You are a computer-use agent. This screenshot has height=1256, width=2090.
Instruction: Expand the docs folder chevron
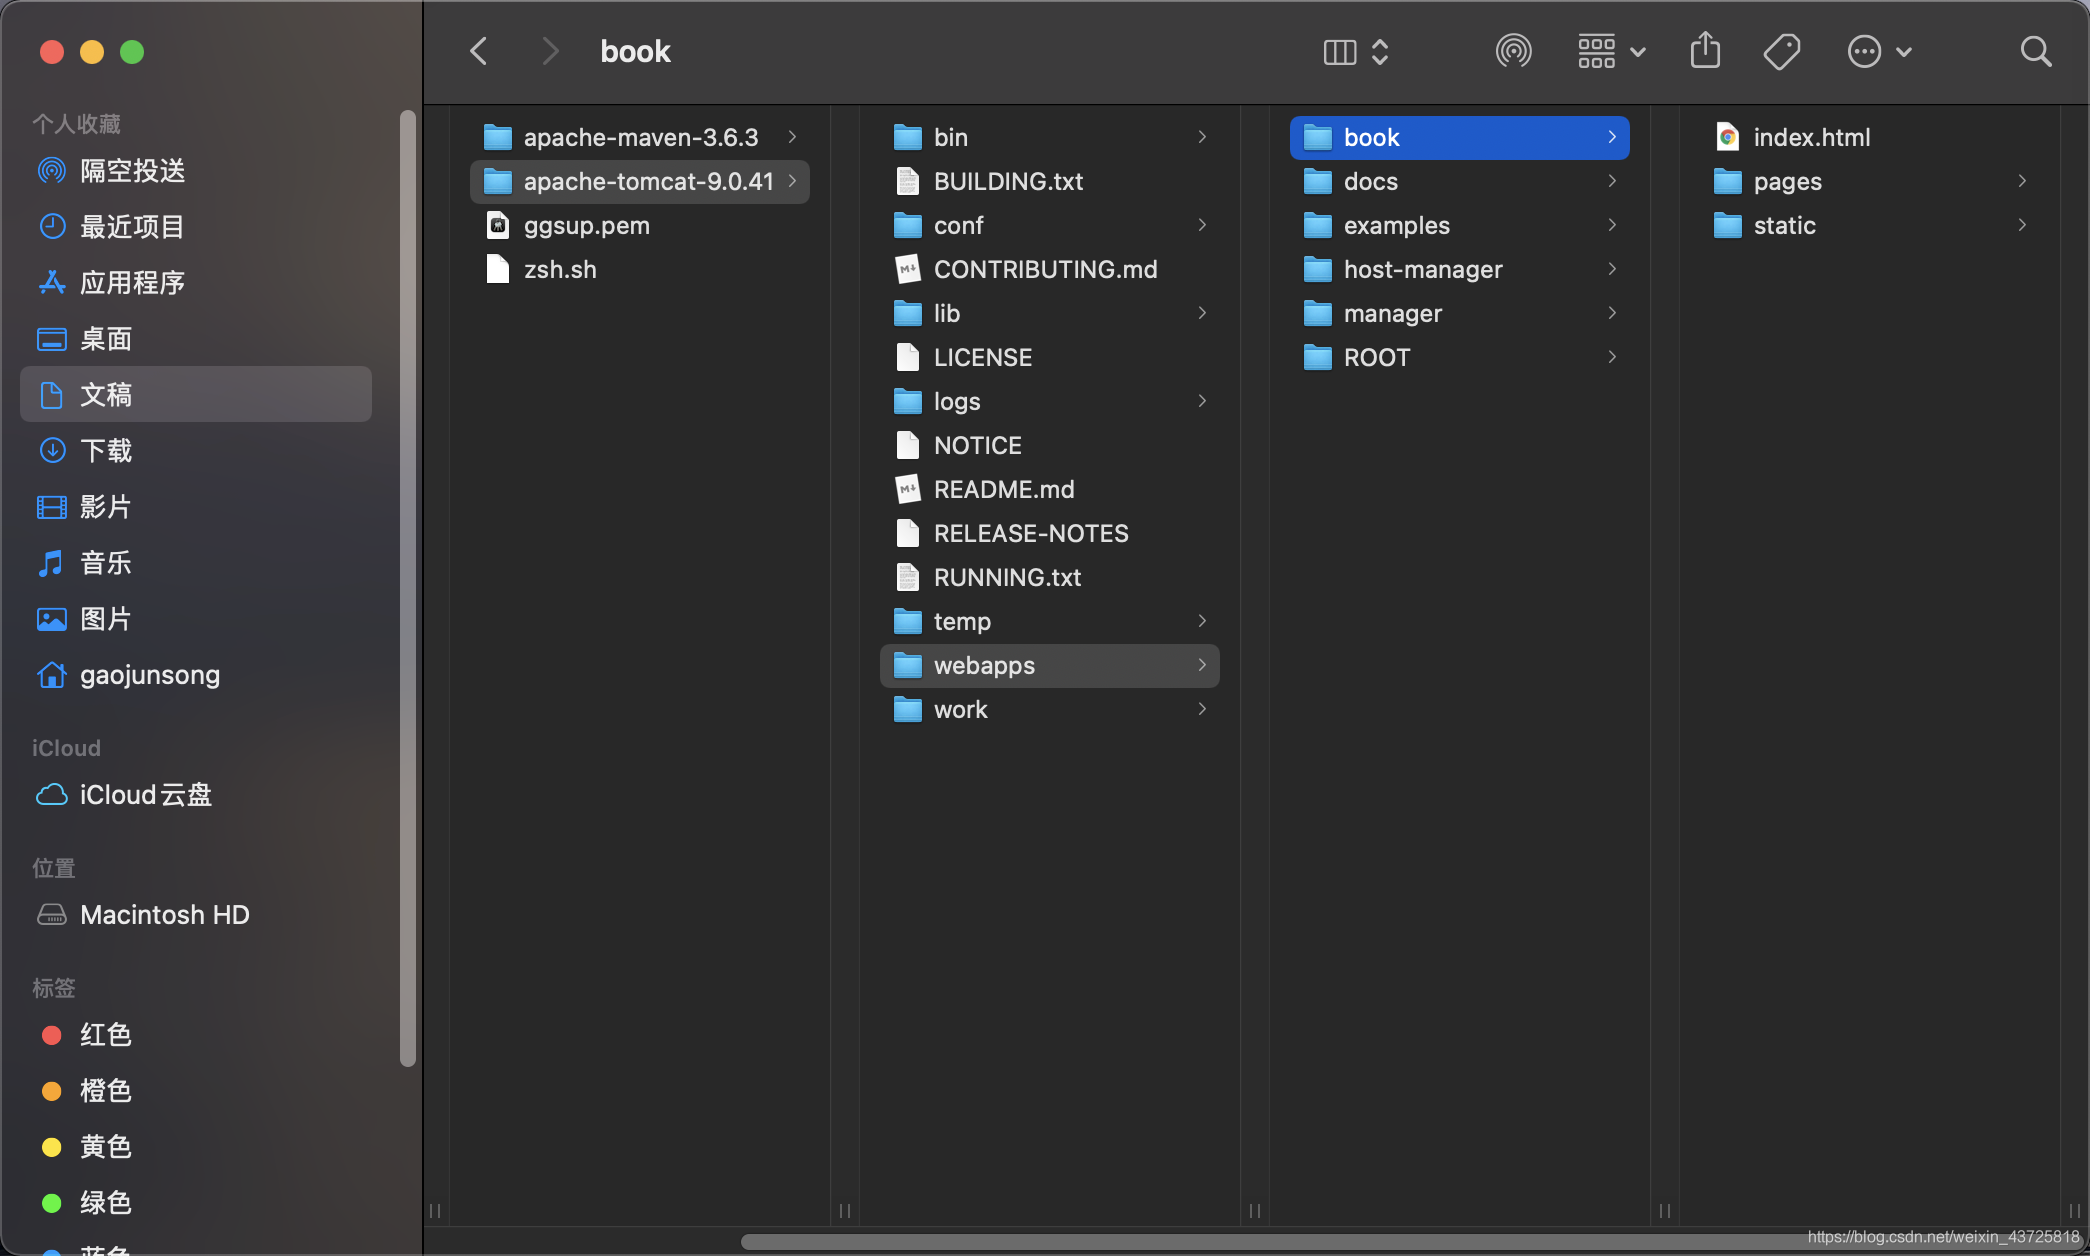1612,181
